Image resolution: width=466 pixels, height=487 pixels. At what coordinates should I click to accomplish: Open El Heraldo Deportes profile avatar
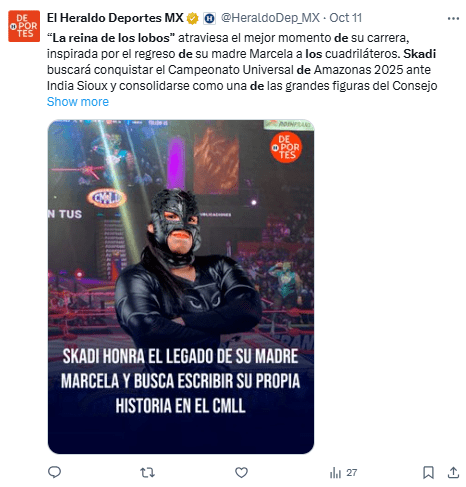click(x=24, y=26)
